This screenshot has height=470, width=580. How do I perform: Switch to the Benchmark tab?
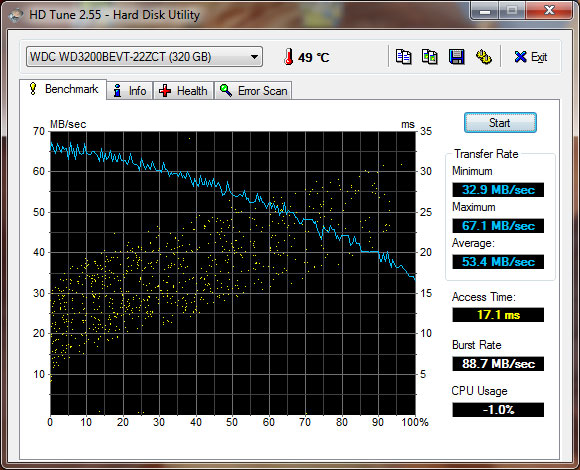(63, 89)
